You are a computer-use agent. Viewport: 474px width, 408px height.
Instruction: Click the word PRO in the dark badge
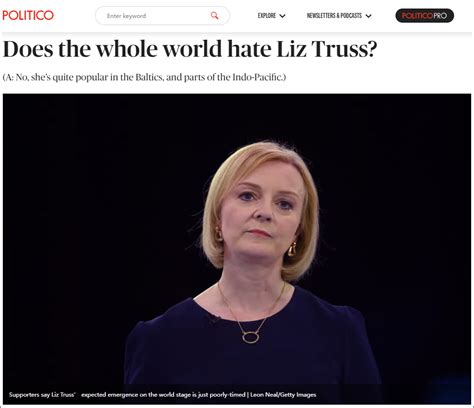pos(440,16)
